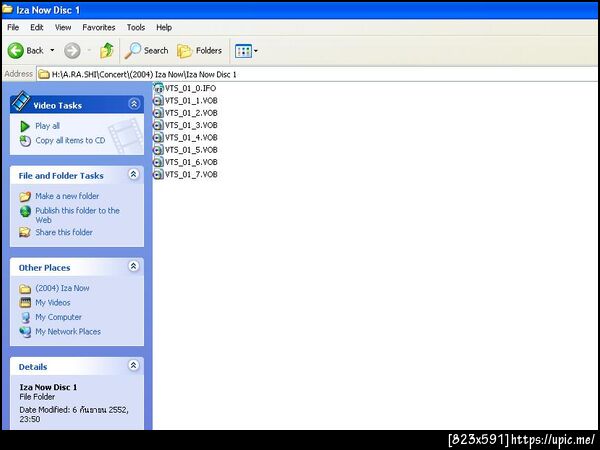The height and width of the screenshot is (450, 600).
Task: Click the VTS_01_1.VOB file icon
Action: 158,101
